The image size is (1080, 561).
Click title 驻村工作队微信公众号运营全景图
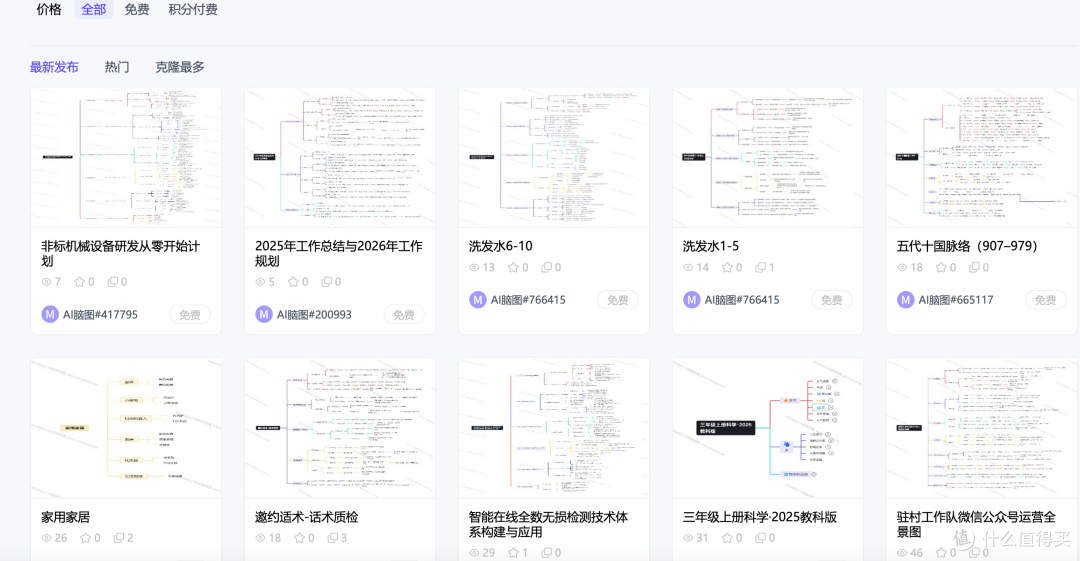[x=976, y=524]
